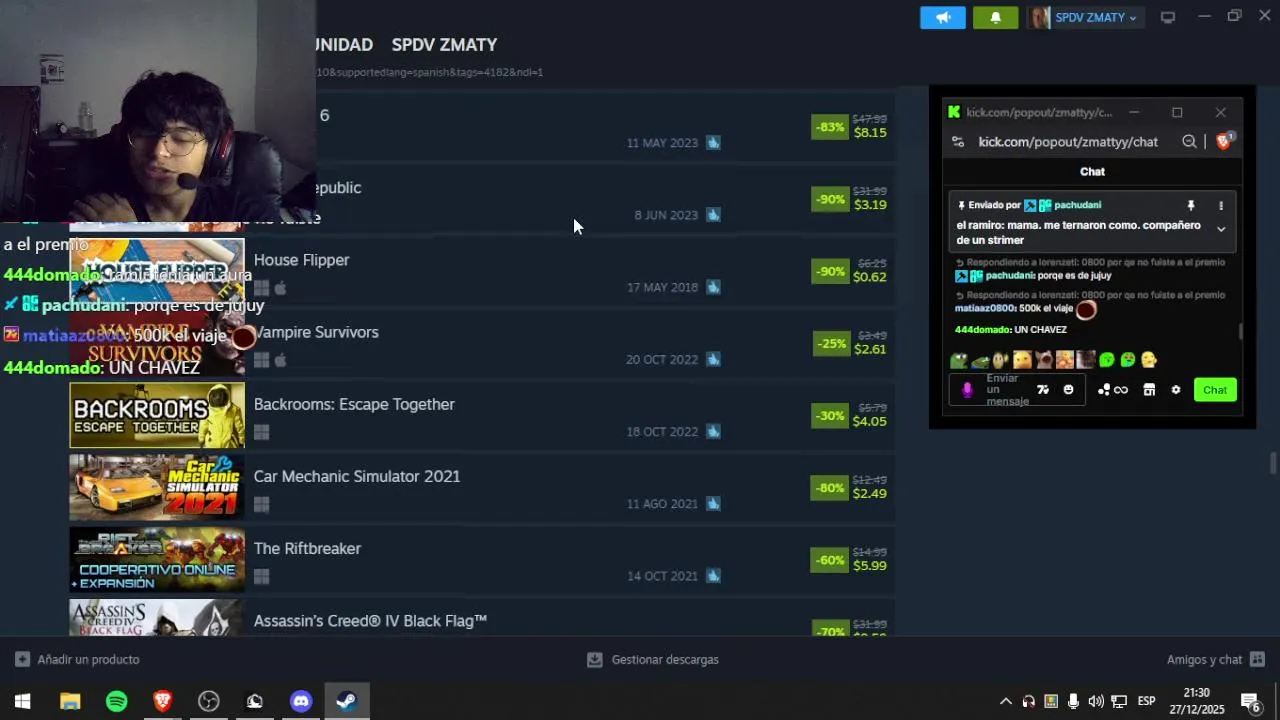1280x720 pixels.
Task: Click Añadir un producto
Action: (x=77, y=660)
